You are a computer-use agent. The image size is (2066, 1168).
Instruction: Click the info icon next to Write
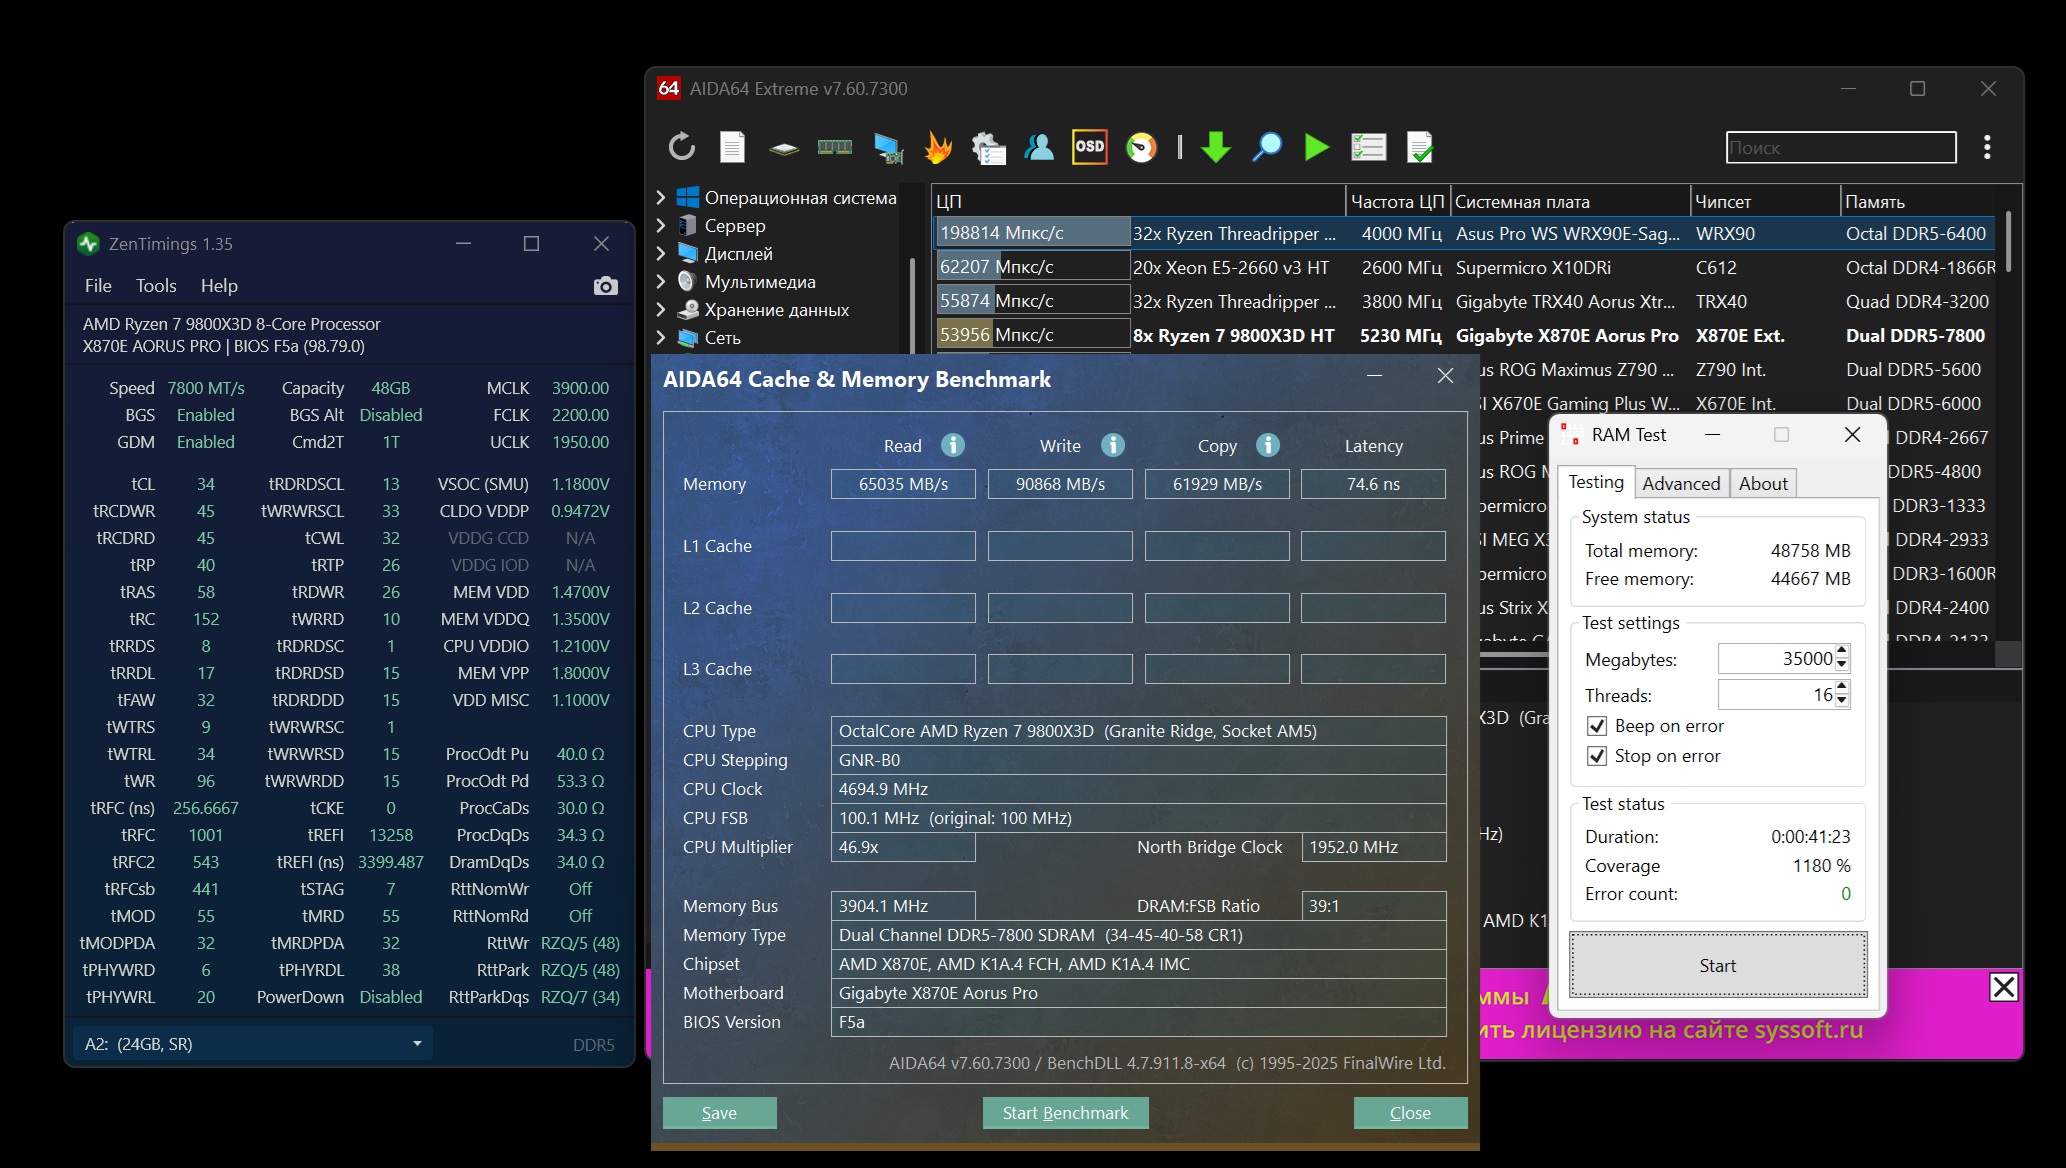1112,445
